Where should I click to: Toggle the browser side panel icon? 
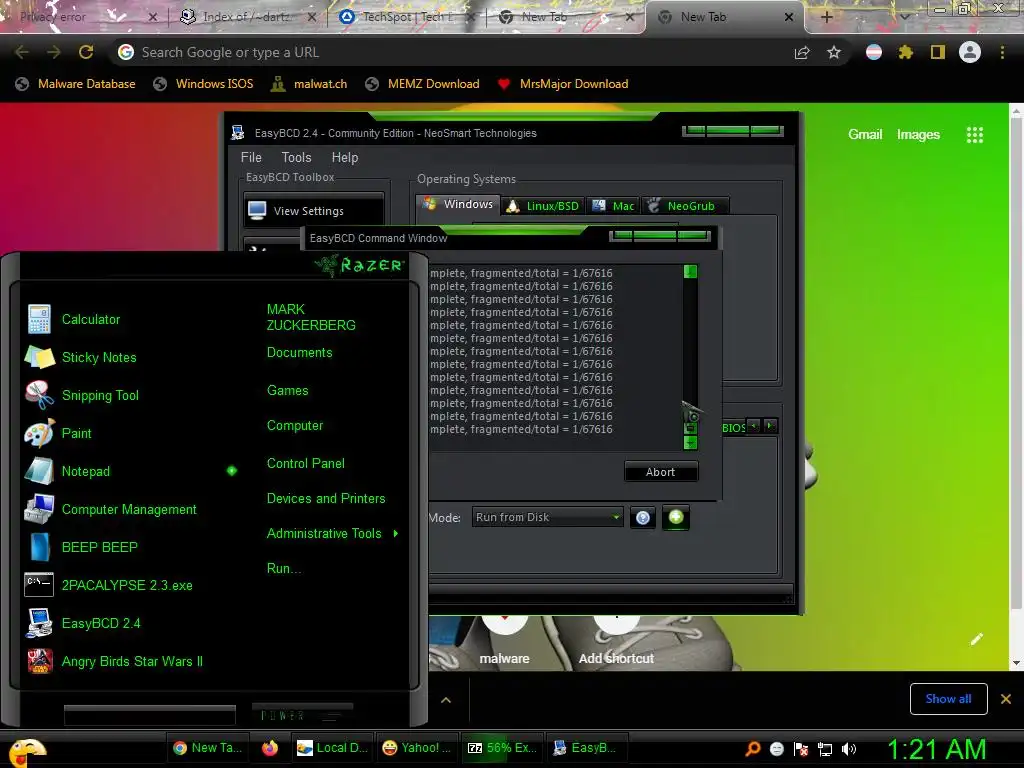click(938, 52)
